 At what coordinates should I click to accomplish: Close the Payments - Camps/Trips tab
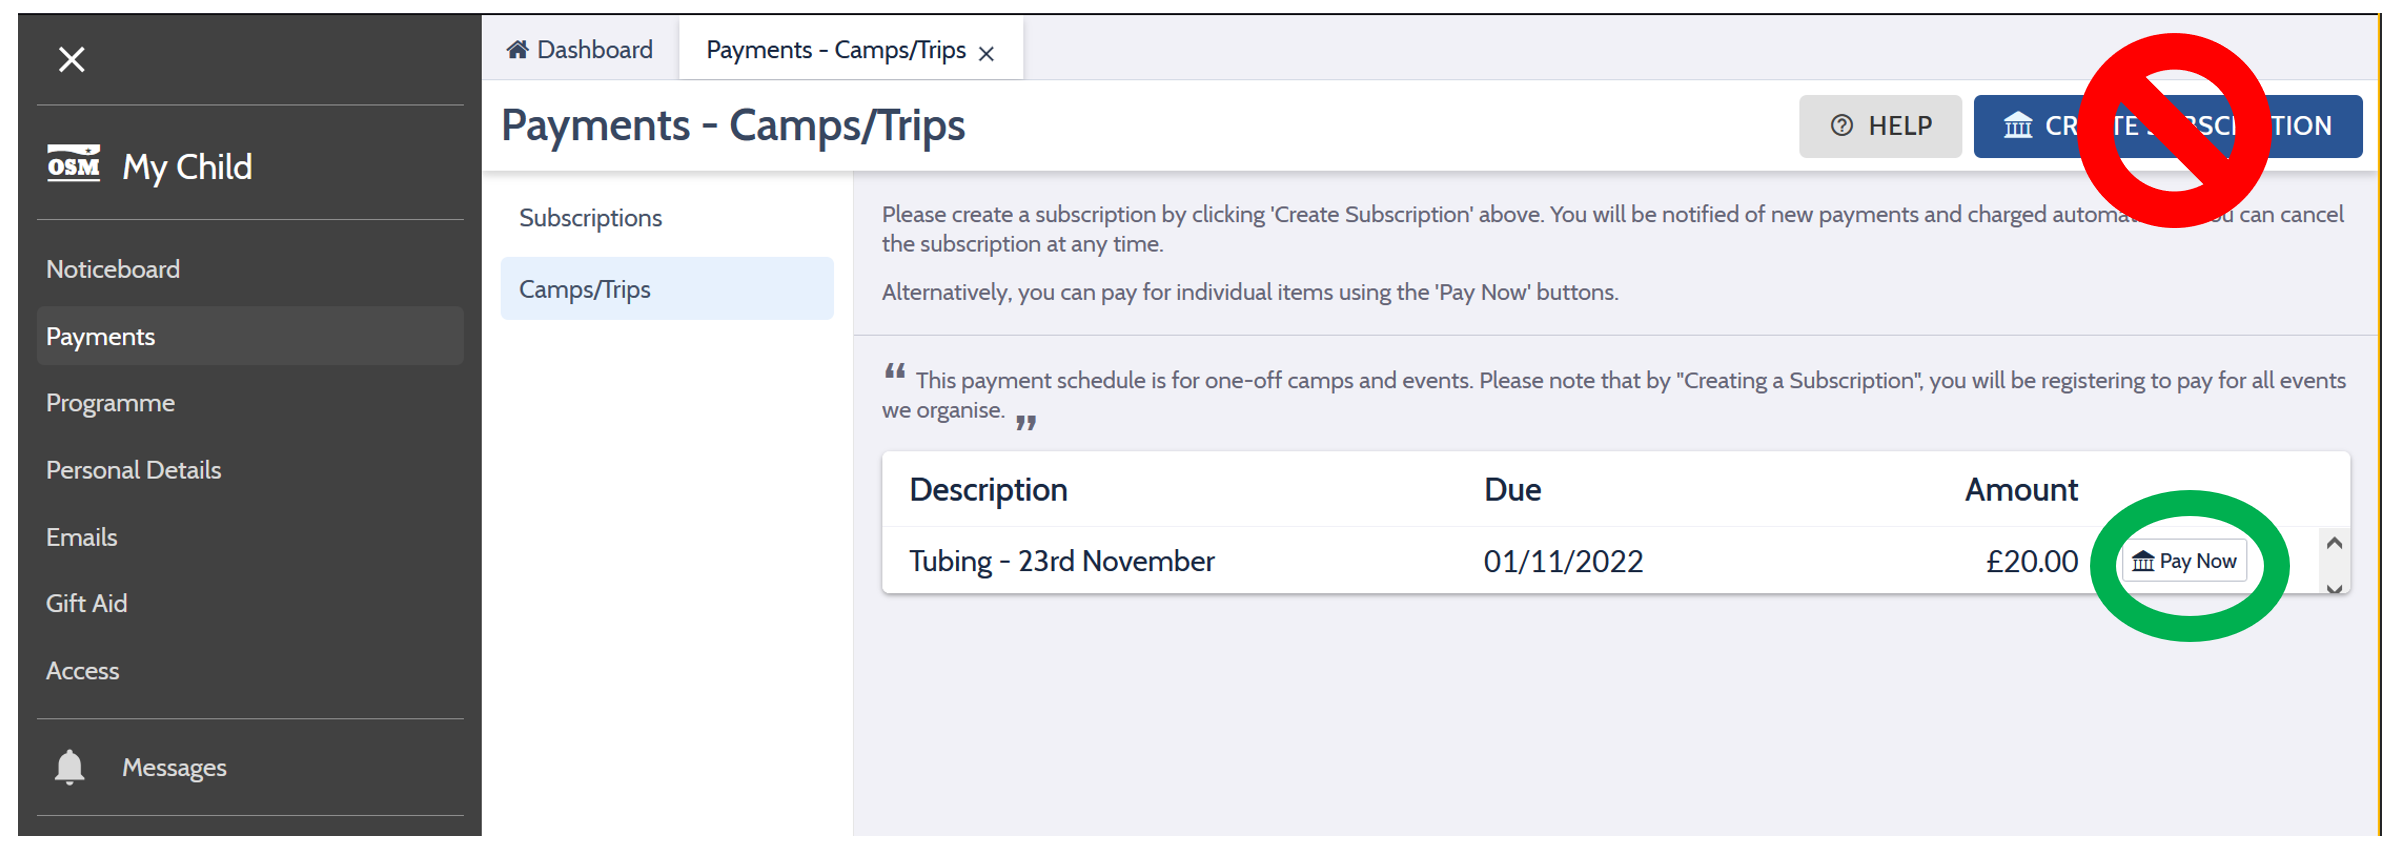point(987,54)
